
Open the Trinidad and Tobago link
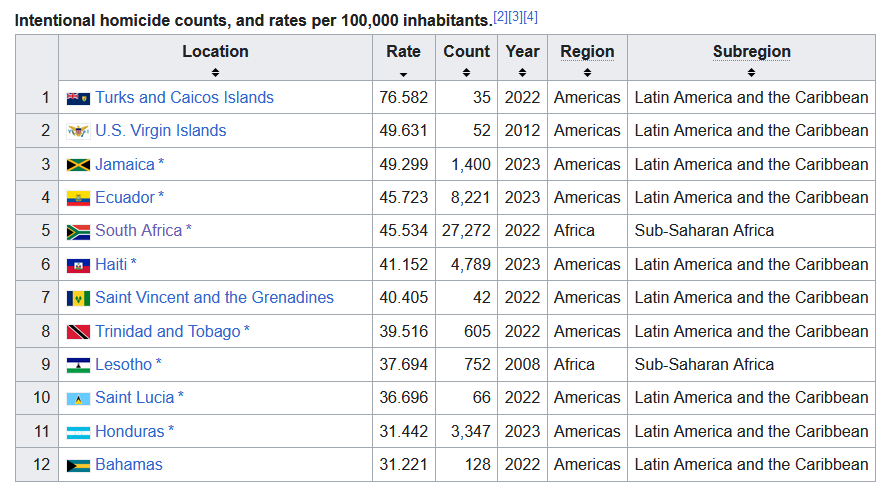(x=168, y=331)
